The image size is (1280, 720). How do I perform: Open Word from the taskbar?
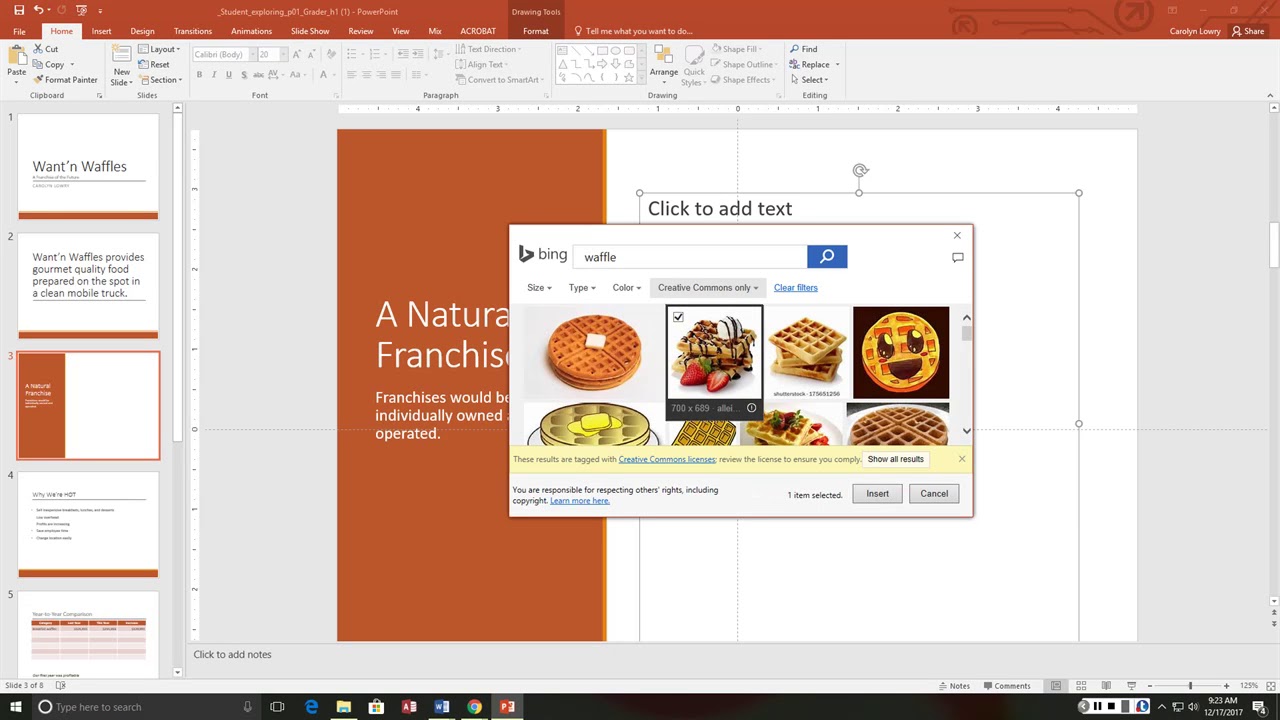[441, 707]
